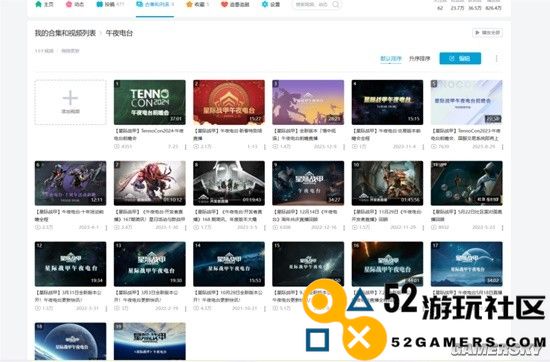Select the 合集和列表 tab
The width and height of the screenshot is (550, 362).
tap(155, 5)
